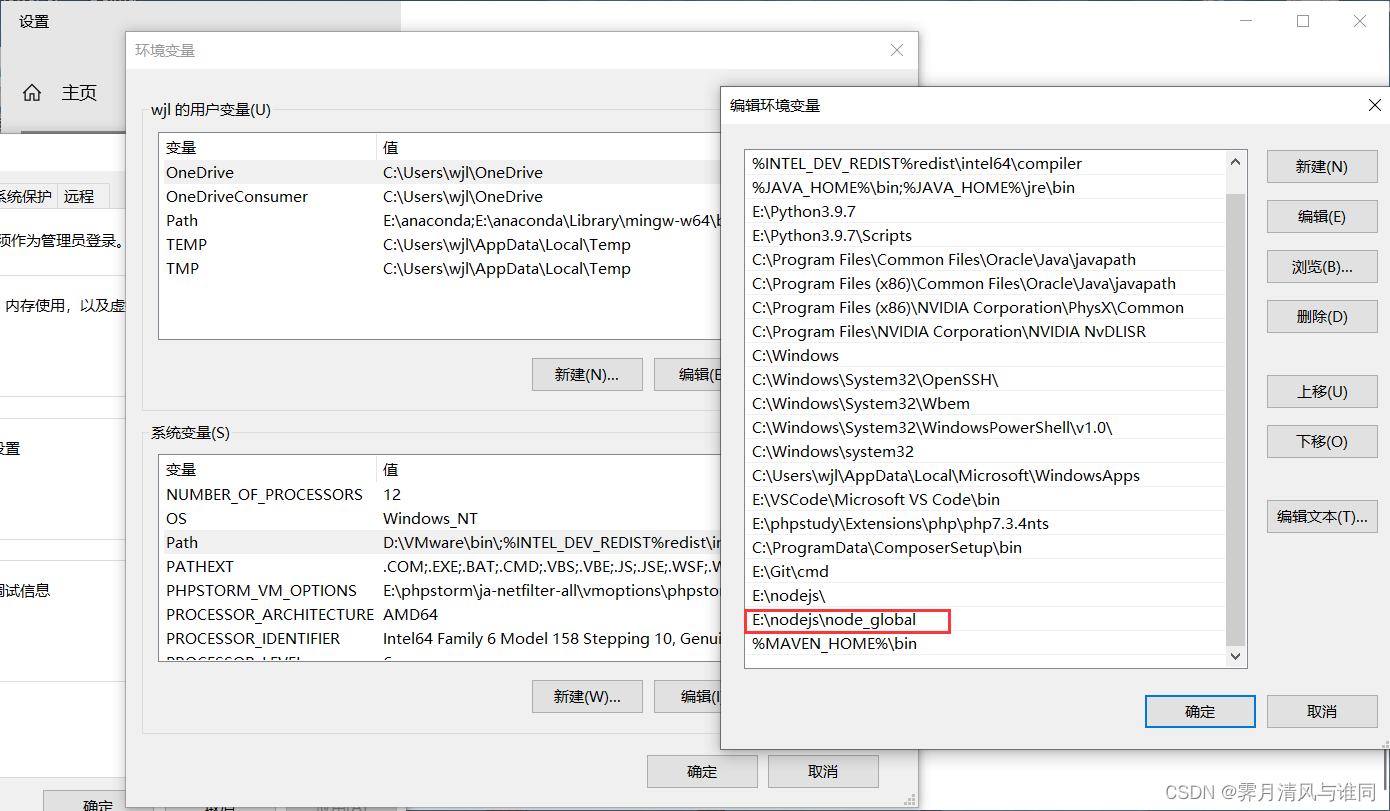Screen dimensions: 1390x811
Task: Select the WindowsApps path entry
Action: click(986, 476)
